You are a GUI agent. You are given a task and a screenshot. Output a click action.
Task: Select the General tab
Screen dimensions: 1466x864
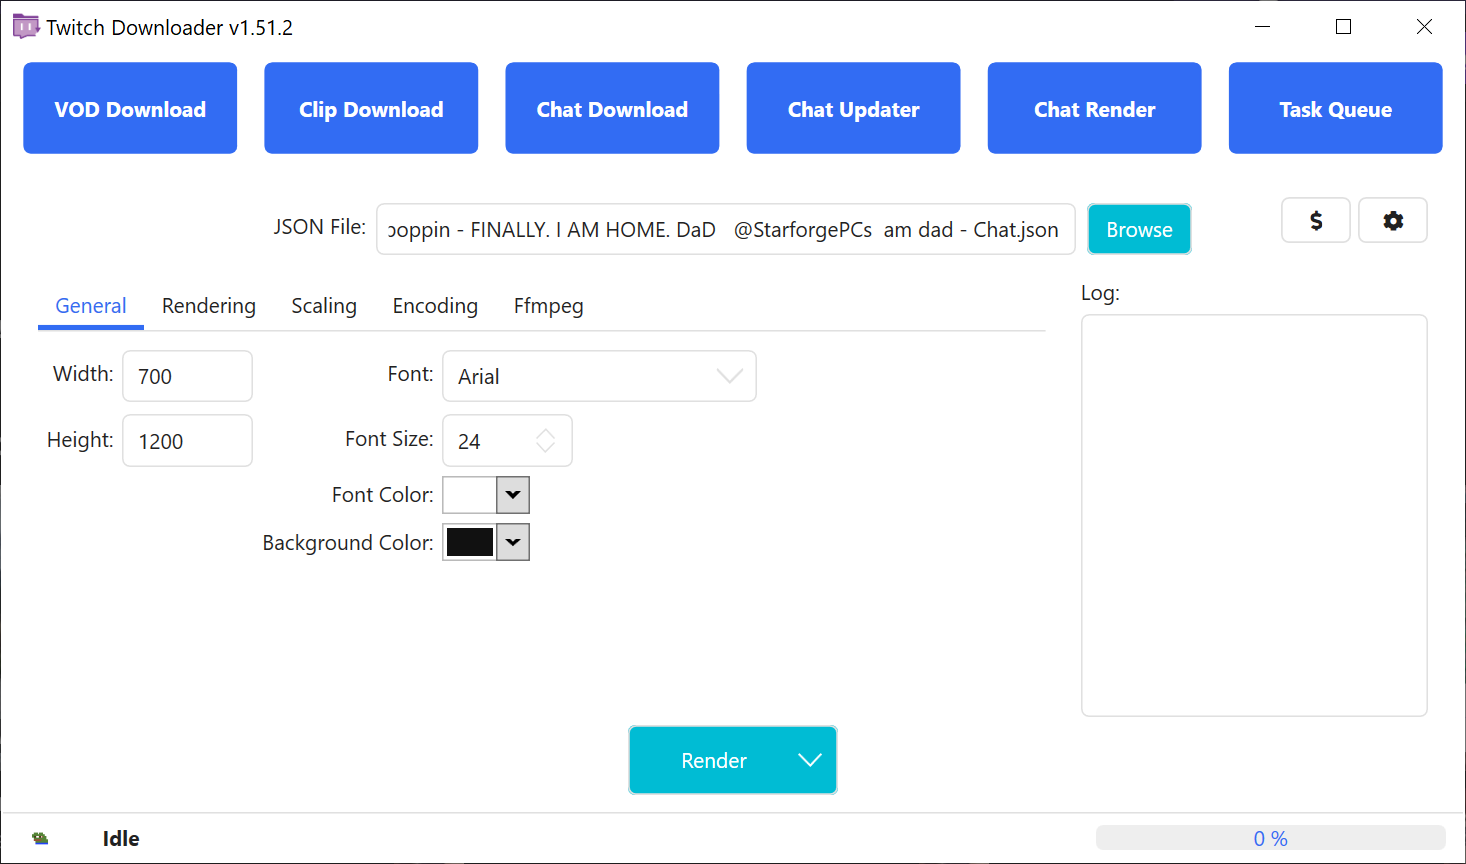click(x=91, y=306)
